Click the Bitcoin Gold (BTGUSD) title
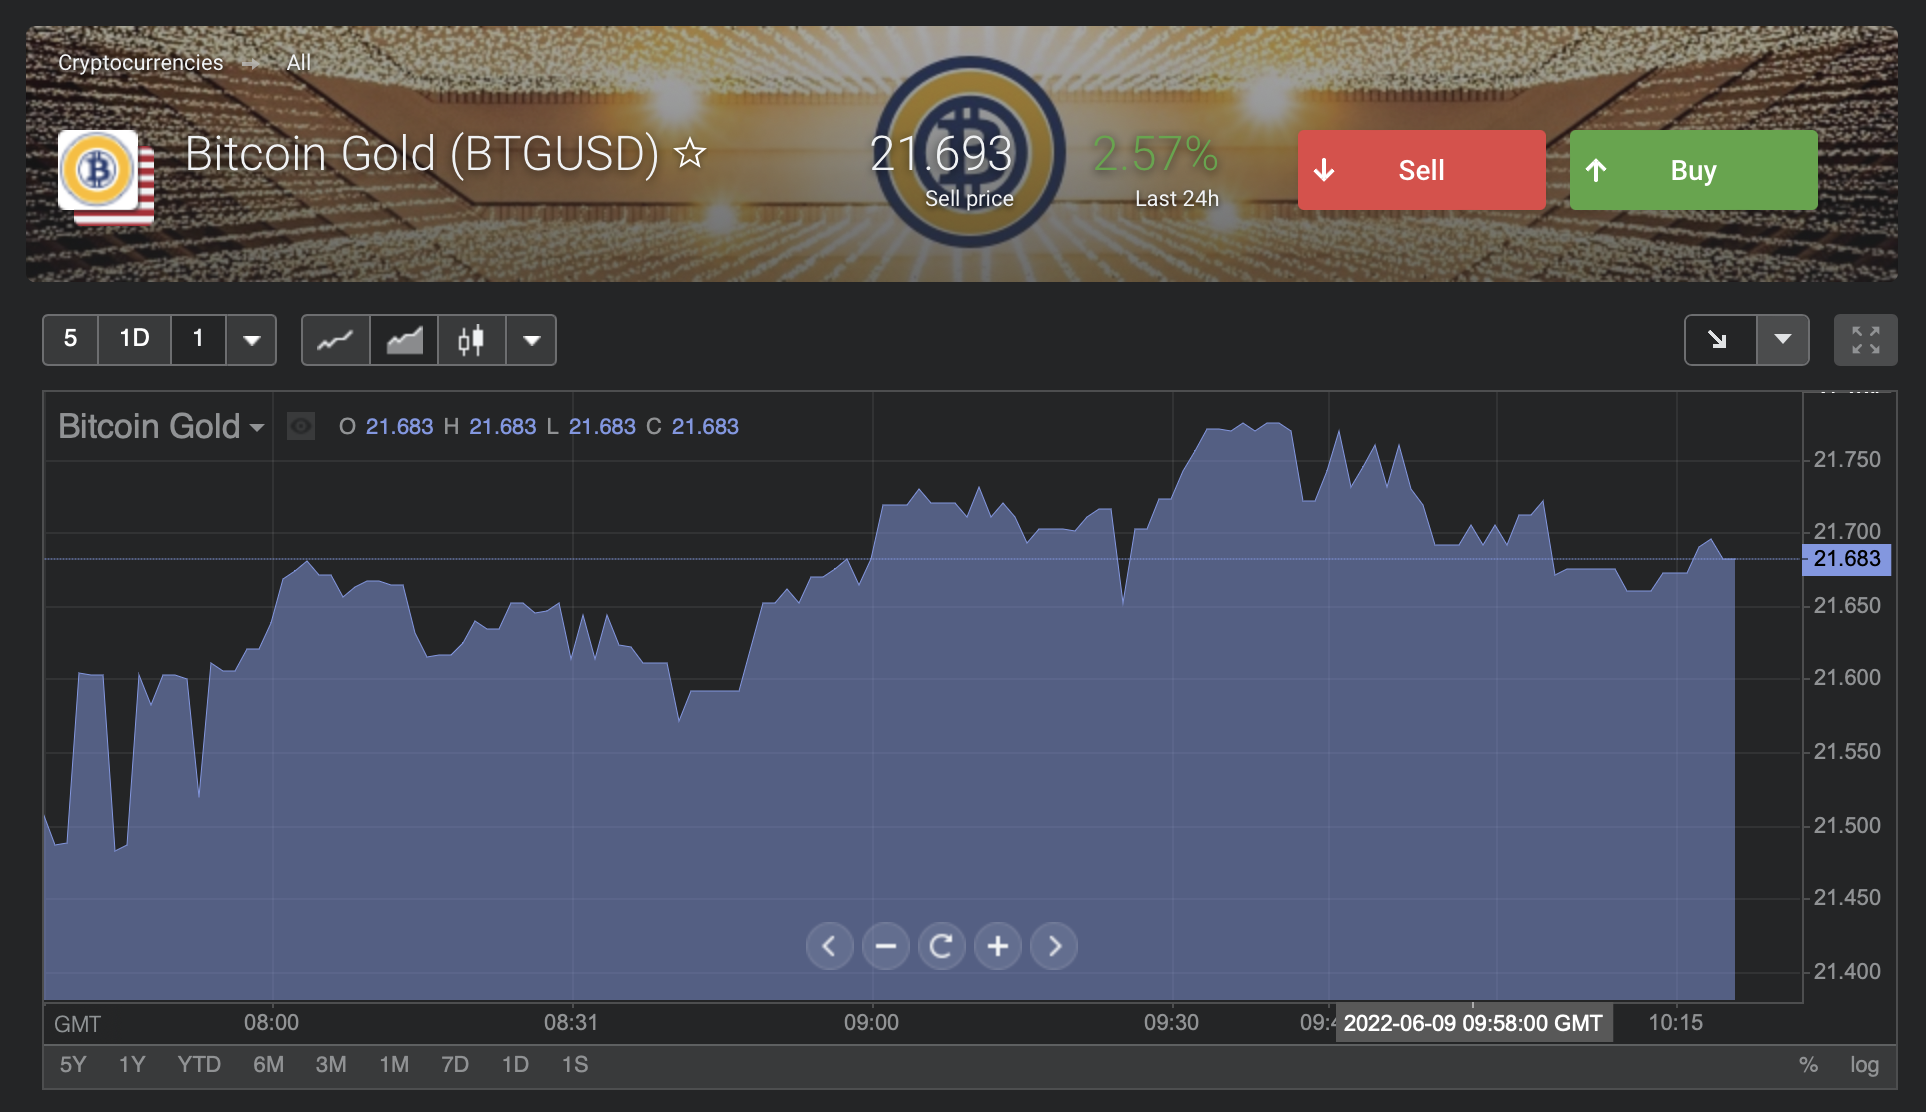Image resolution: width=1926 pixels, height=1112 pixels. tap(422, 154)
